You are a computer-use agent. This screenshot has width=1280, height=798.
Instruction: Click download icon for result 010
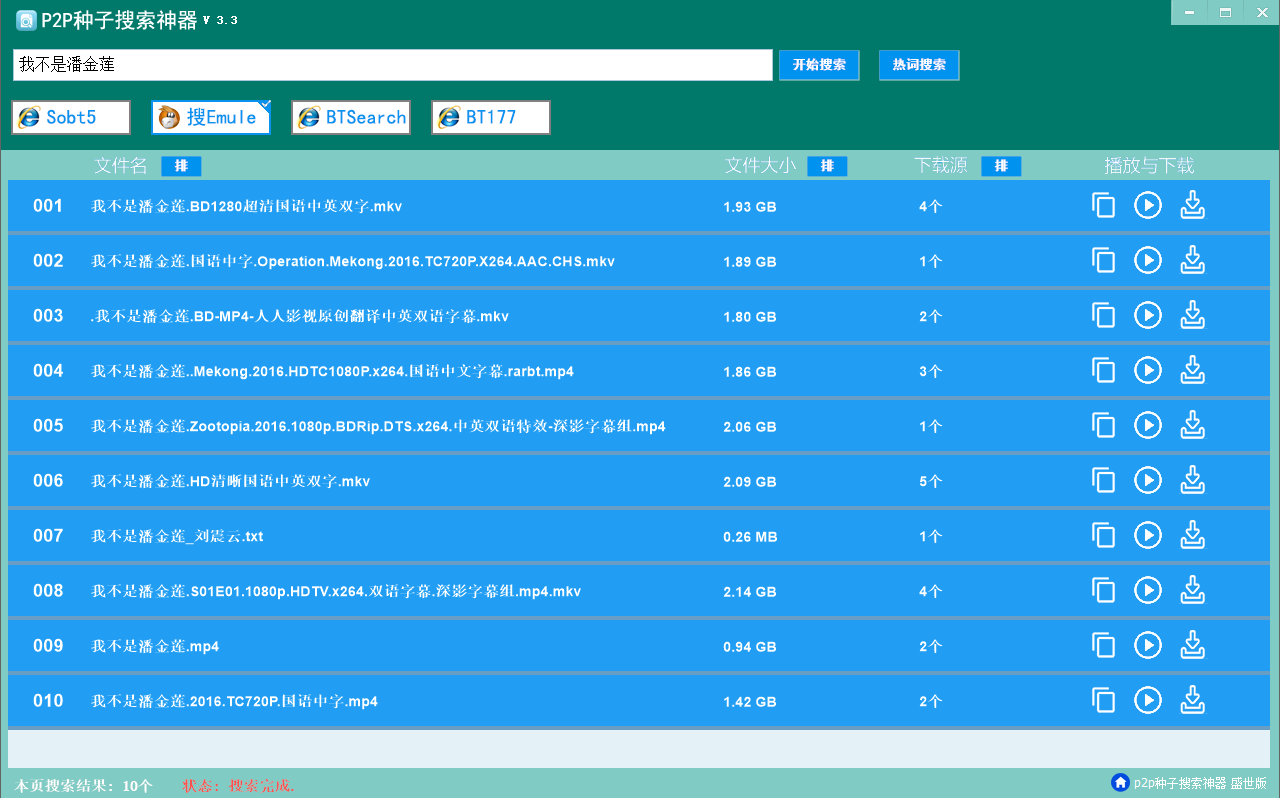(1192, 701)
